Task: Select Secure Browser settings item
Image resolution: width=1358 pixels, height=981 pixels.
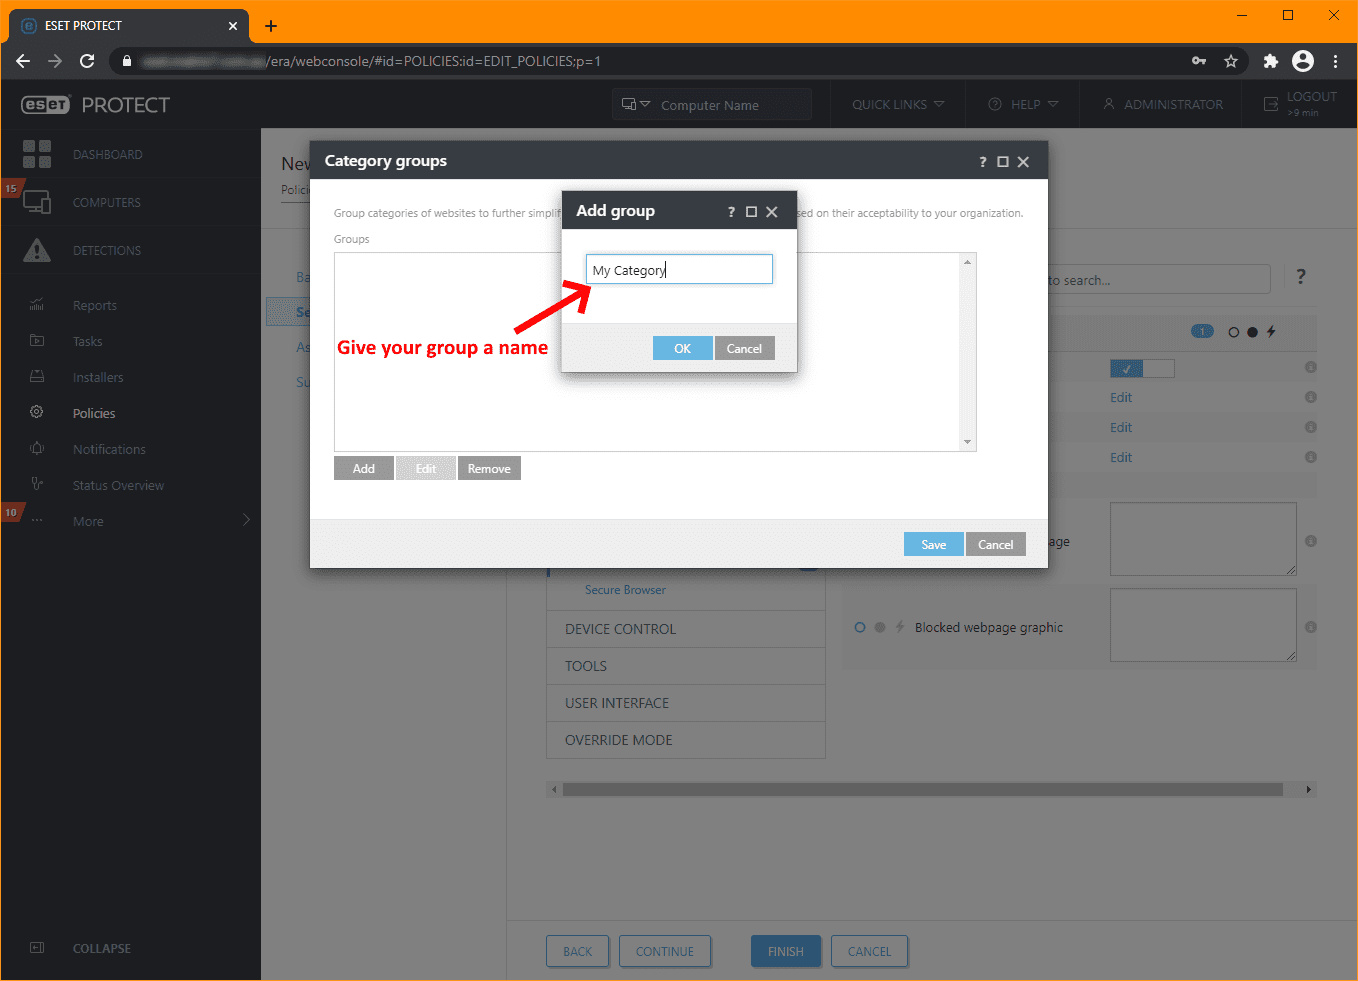Action: click(625, 590)
